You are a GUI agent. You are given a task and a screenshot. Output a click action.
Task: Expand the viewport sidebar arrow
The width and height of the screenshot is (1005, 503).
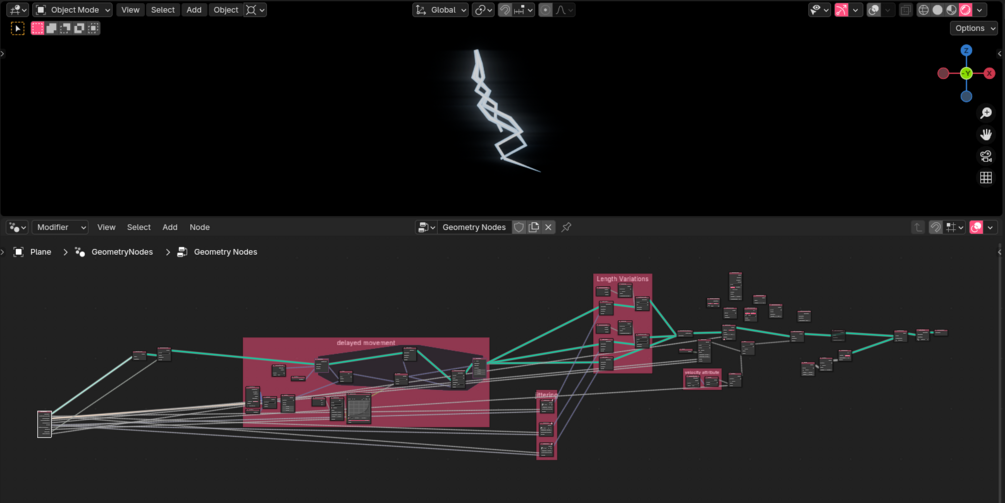pos(1000,54)
